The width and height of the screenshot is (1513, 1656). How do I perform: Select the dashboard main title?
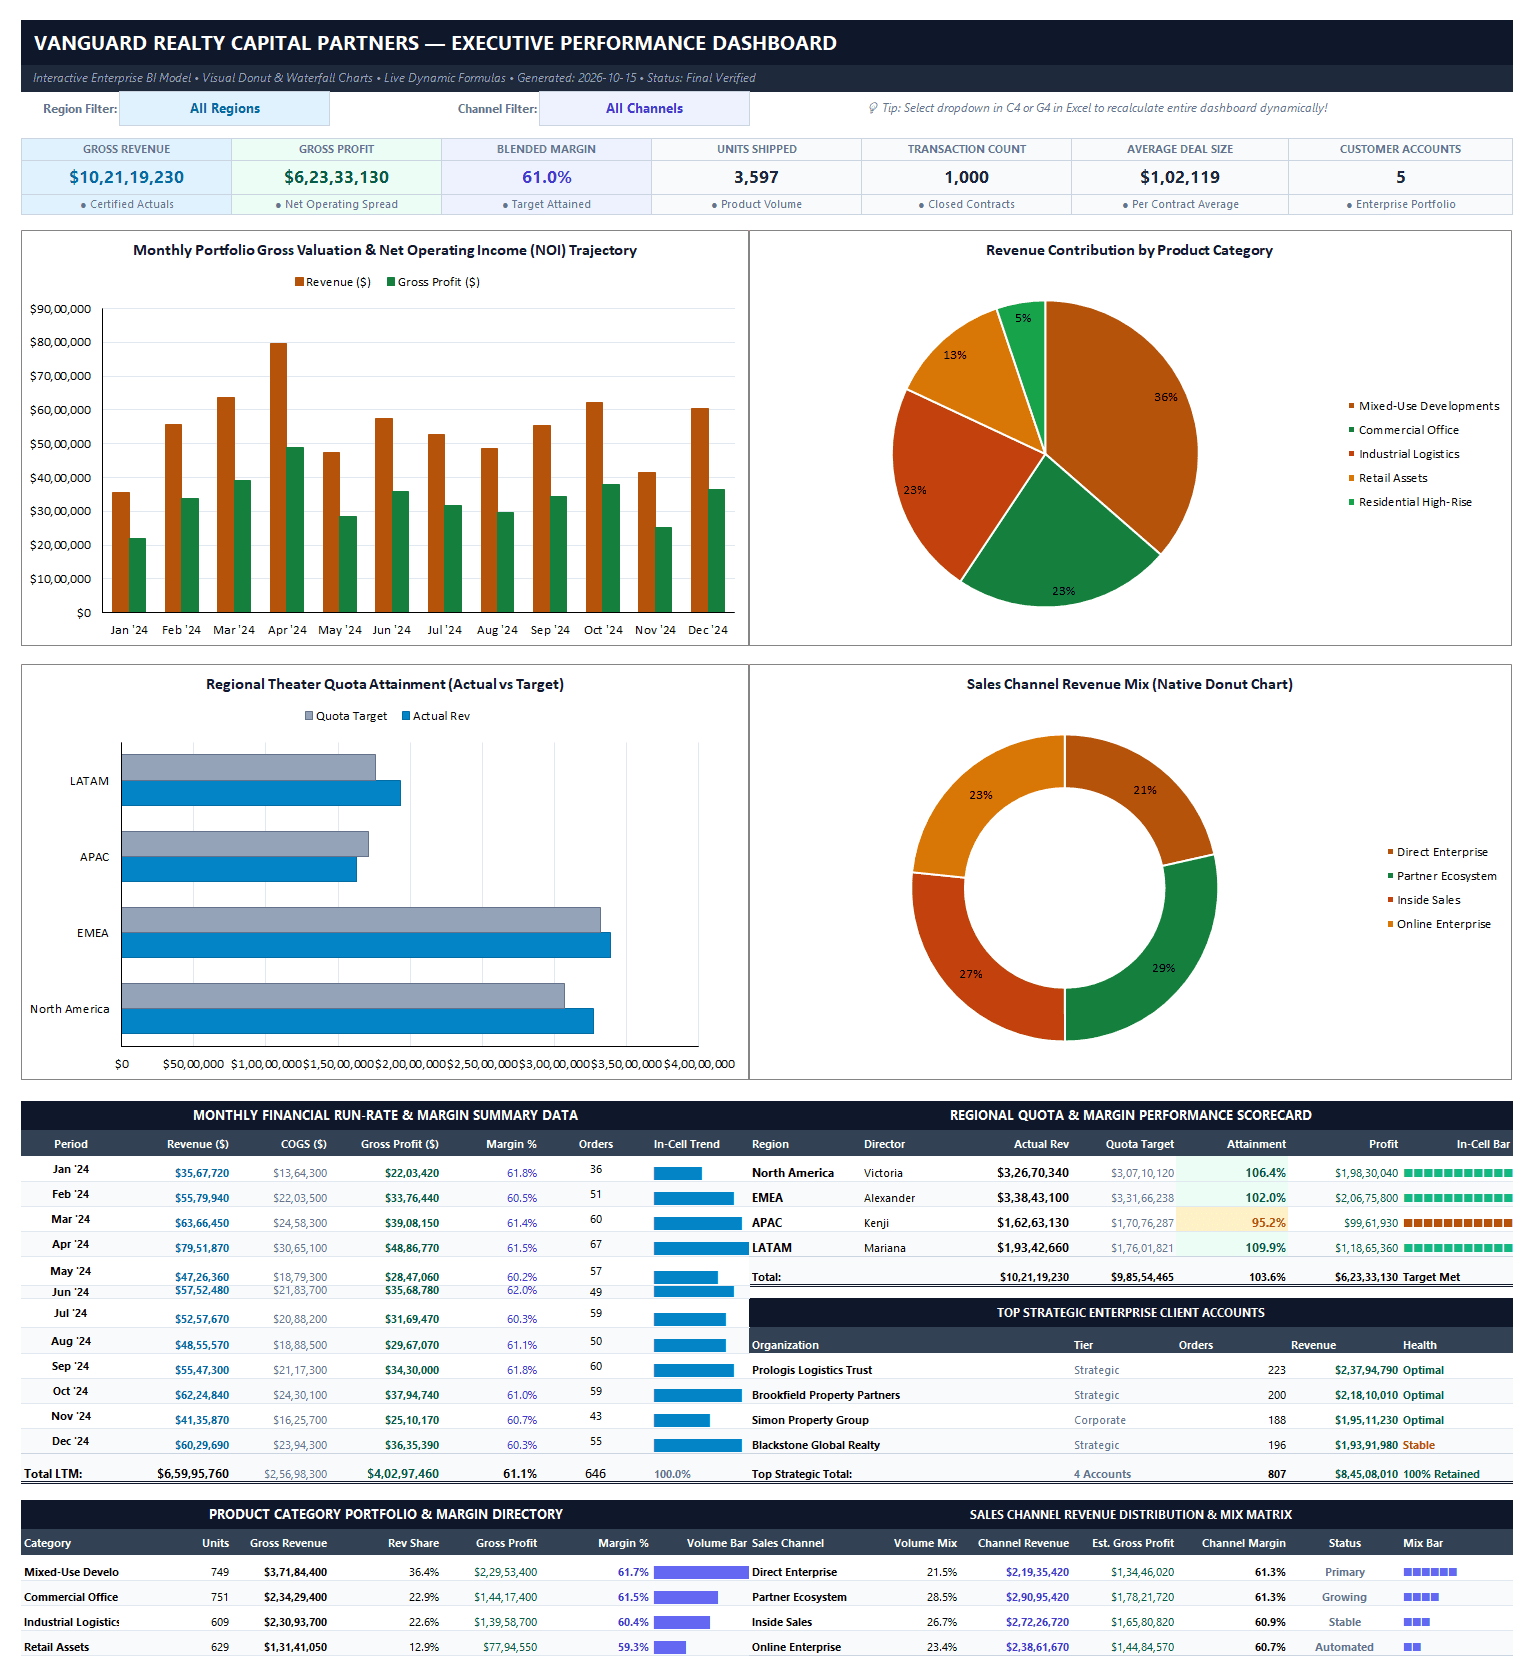pyautogui.click(x=435, y=43)
